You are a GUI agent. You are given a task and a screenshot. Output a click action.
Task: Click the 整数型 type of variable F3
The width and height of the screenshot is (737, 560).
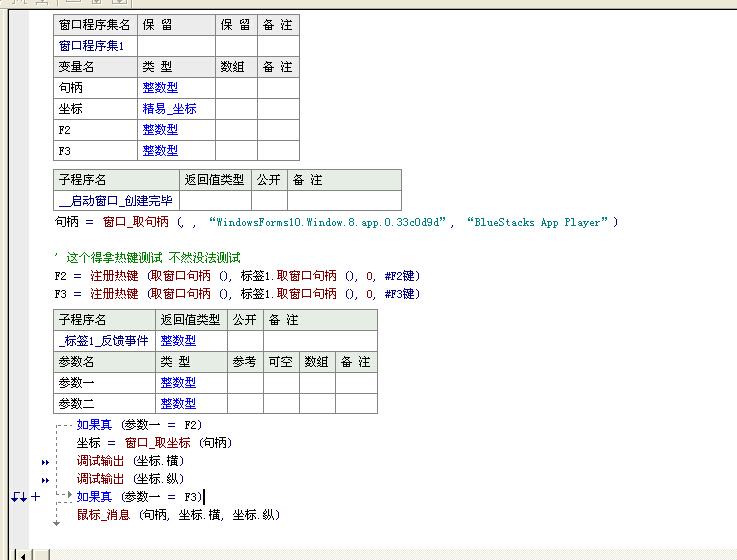click(160, 150)
